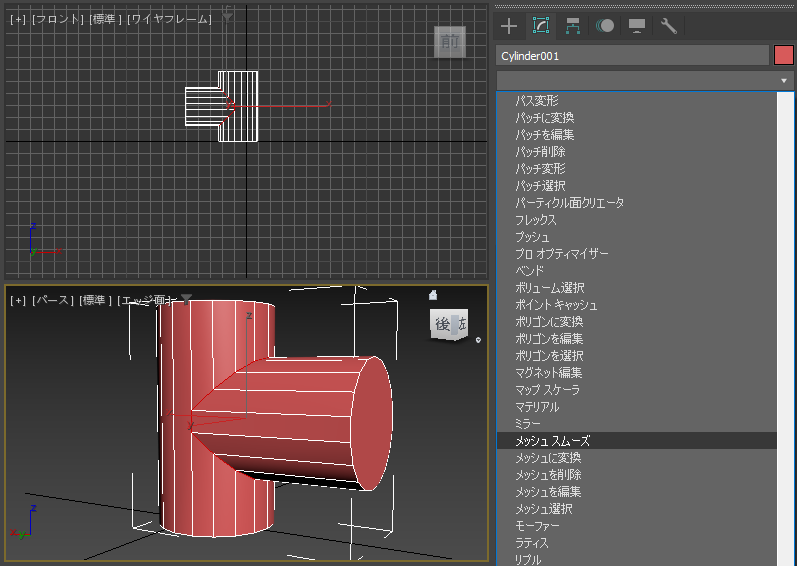Image resolution: width=797 pixels, height=566 pixels.
Task: Select プロ オプティマイザー modifier
Action: coord(636,254)
